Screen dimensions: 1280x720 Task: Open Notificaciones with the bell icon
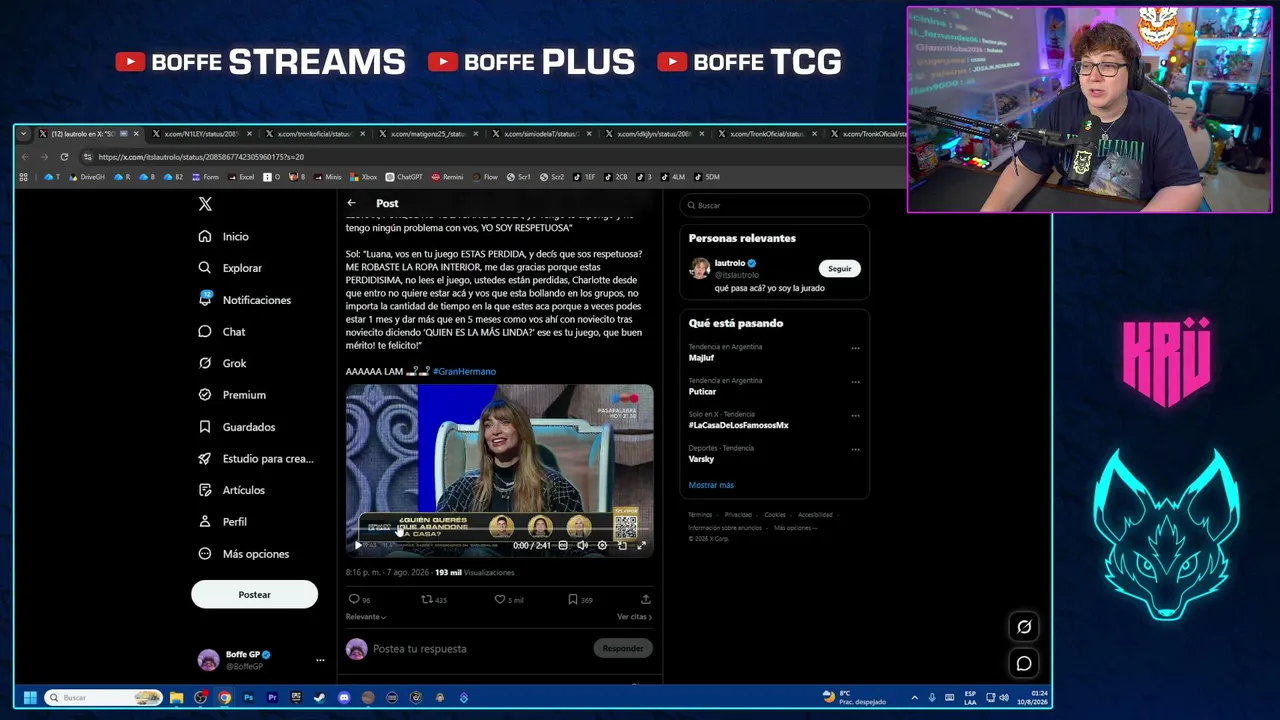244,300
